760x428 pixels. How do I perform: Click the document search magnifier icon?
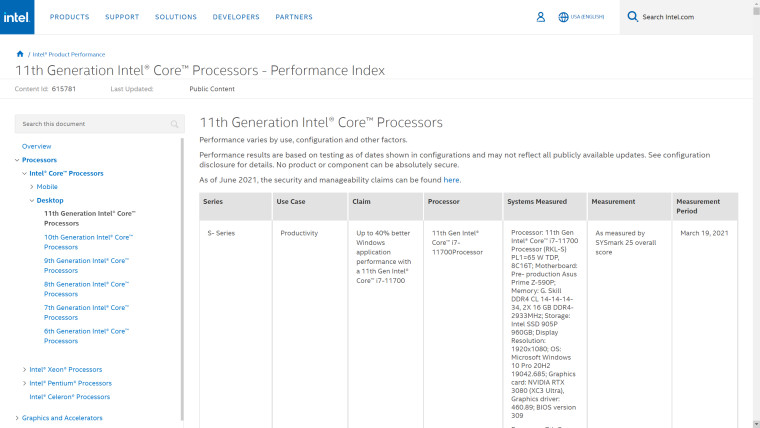tap(174, 124)
